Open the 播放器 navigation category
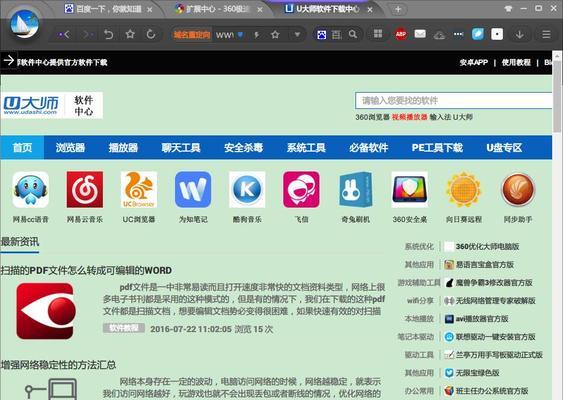563x400 pixels. 123,148
